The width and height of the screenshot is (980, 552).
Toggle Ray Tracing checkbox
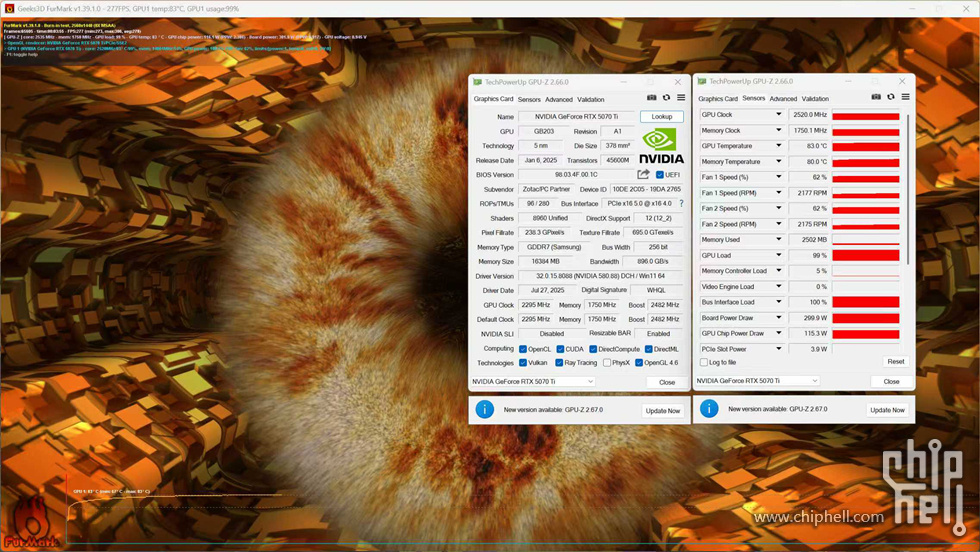(559, 363)
